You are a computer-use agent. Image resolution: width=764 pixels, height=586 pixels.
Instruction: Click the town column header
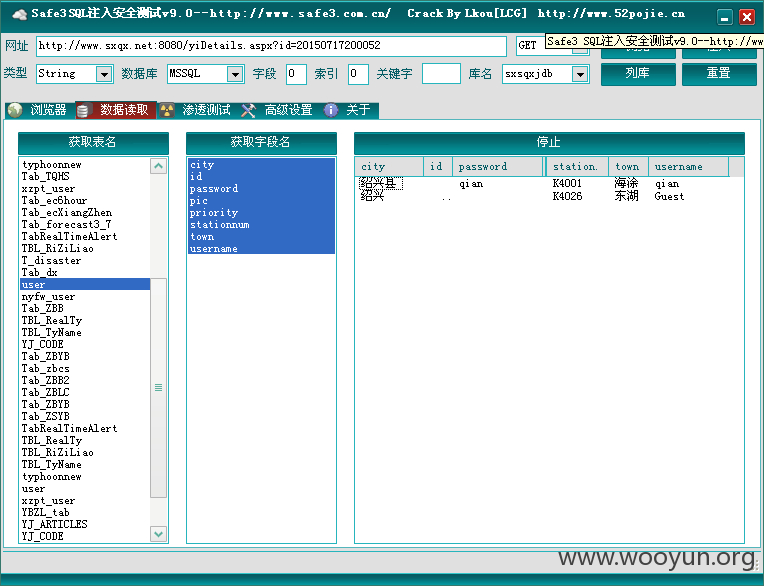coord(628,167)
